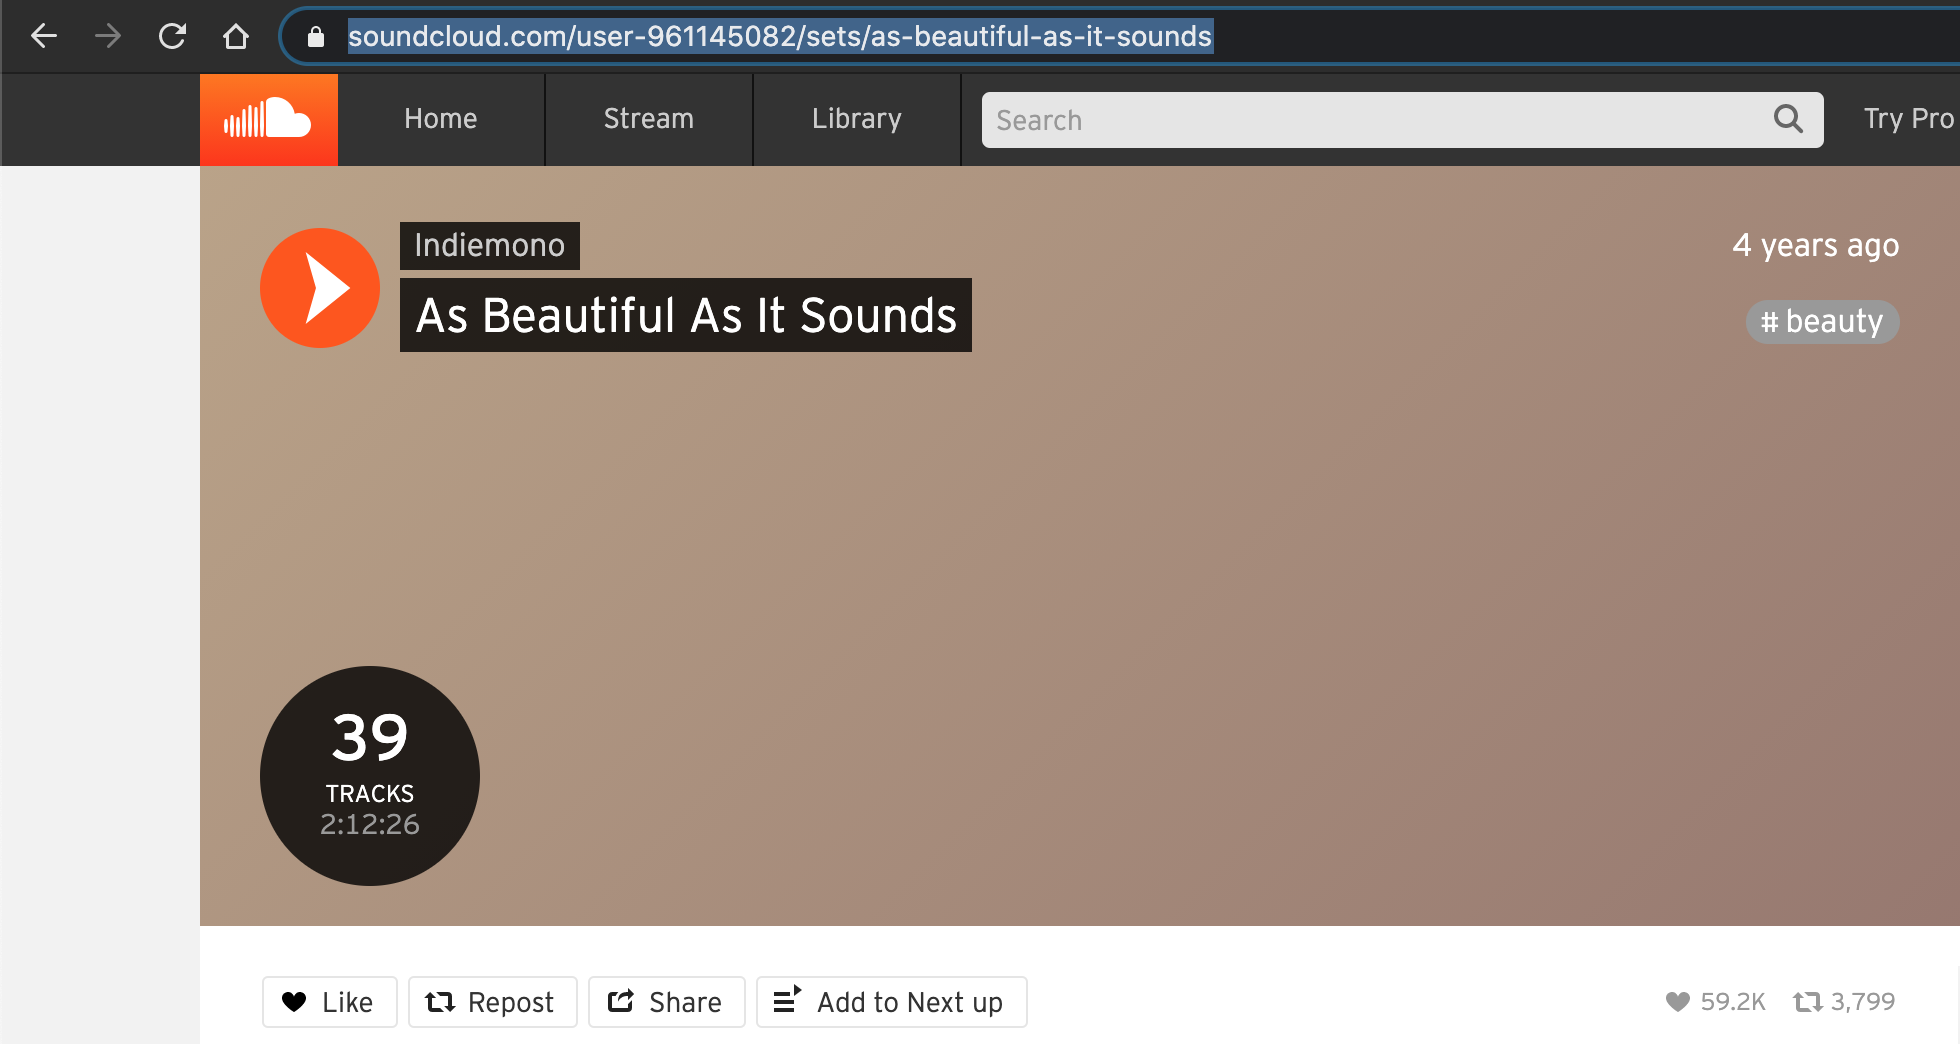The image size is (1960, 1044).
Task: Toggle the padlock icon in the address bar
Action: (x=314, y=36)
